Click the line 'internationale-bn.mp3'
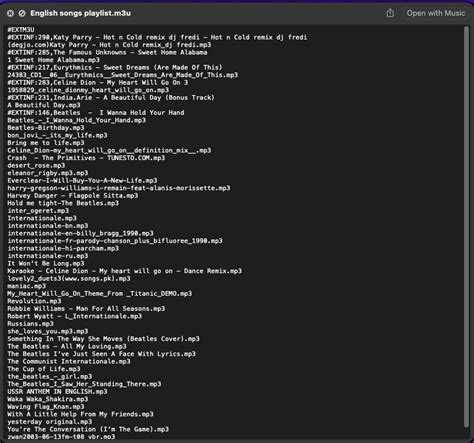 (48, 226)
